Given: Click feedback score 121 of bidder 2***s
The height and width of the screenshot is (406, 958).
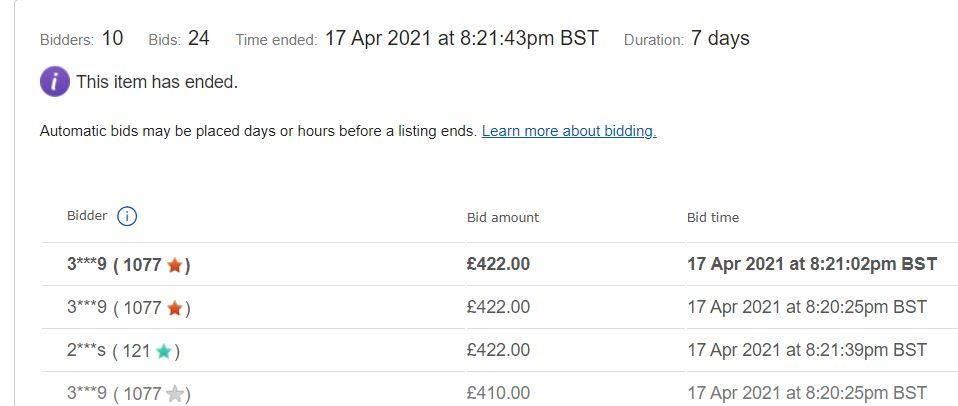Looking at the screenshot, I should coord(135,351).
